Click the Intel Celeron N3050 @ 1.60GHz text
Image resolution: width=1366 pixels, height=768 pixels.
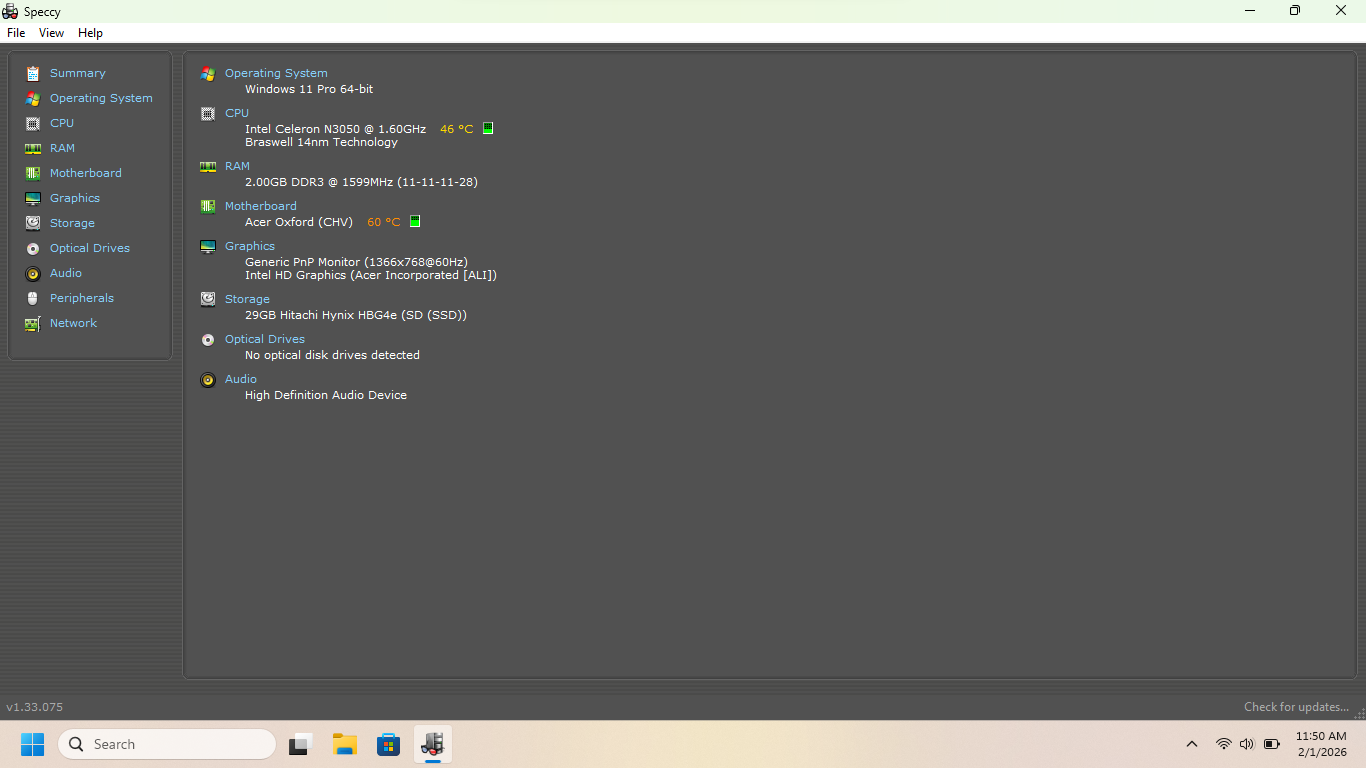335,129
